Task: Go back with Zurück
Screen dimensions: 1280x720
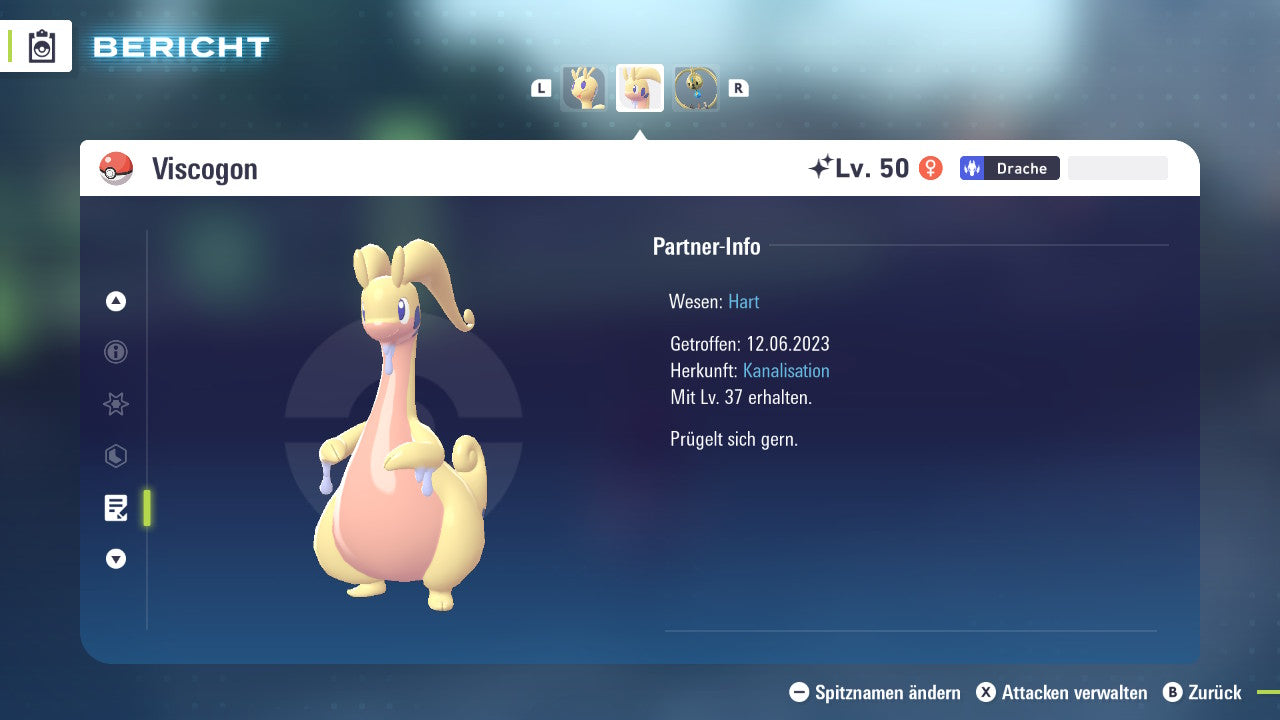Action: point(1202,692)
